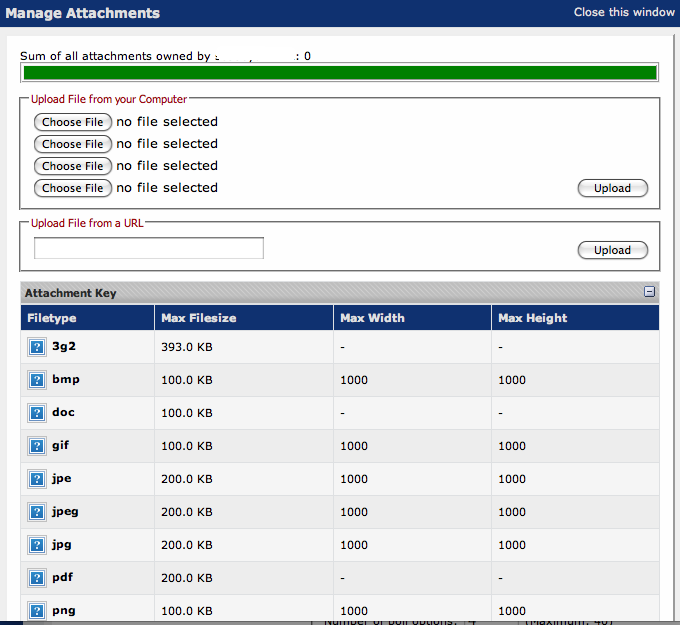Click the jpeg filetype icon
Viewport: 680px width, 625px height.
click(x=37, y=512)
